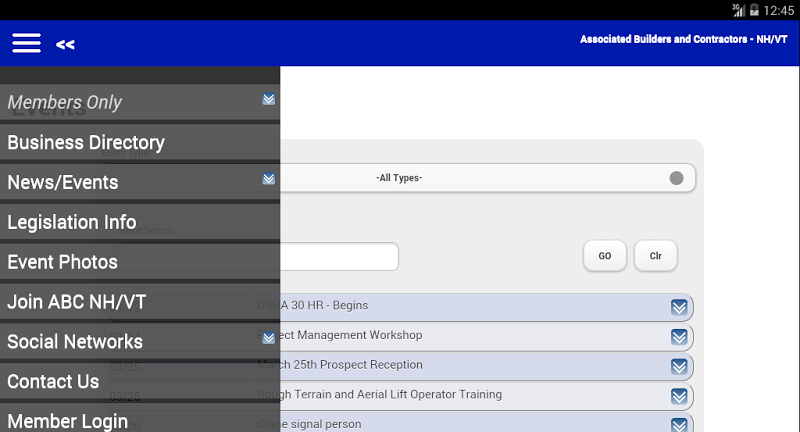The height and width of the screenshot is (432, 800).
Task: Expand the Social Networks submenu arrow
Action: coord(269,338)
